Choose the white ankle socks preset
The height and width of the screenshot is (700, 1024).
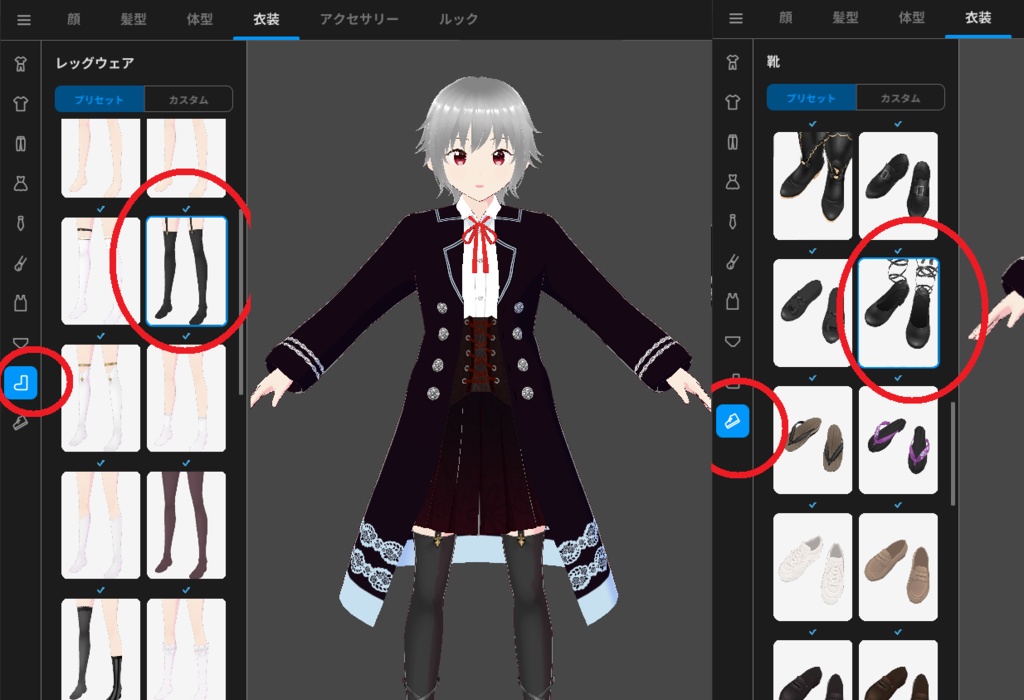[x=186, y=398]
